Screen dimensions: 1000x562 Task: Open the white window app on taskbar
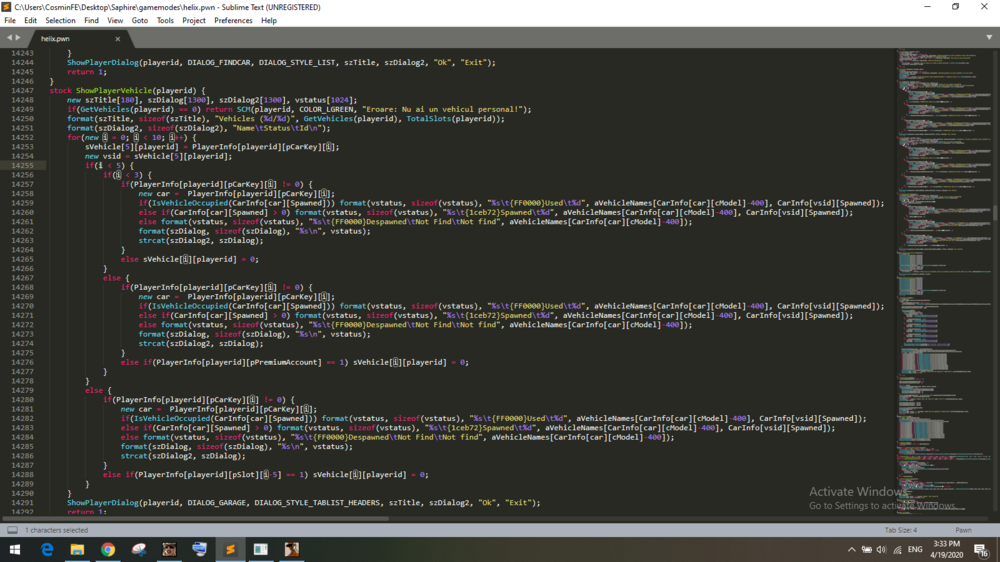(x=261, y=549)
